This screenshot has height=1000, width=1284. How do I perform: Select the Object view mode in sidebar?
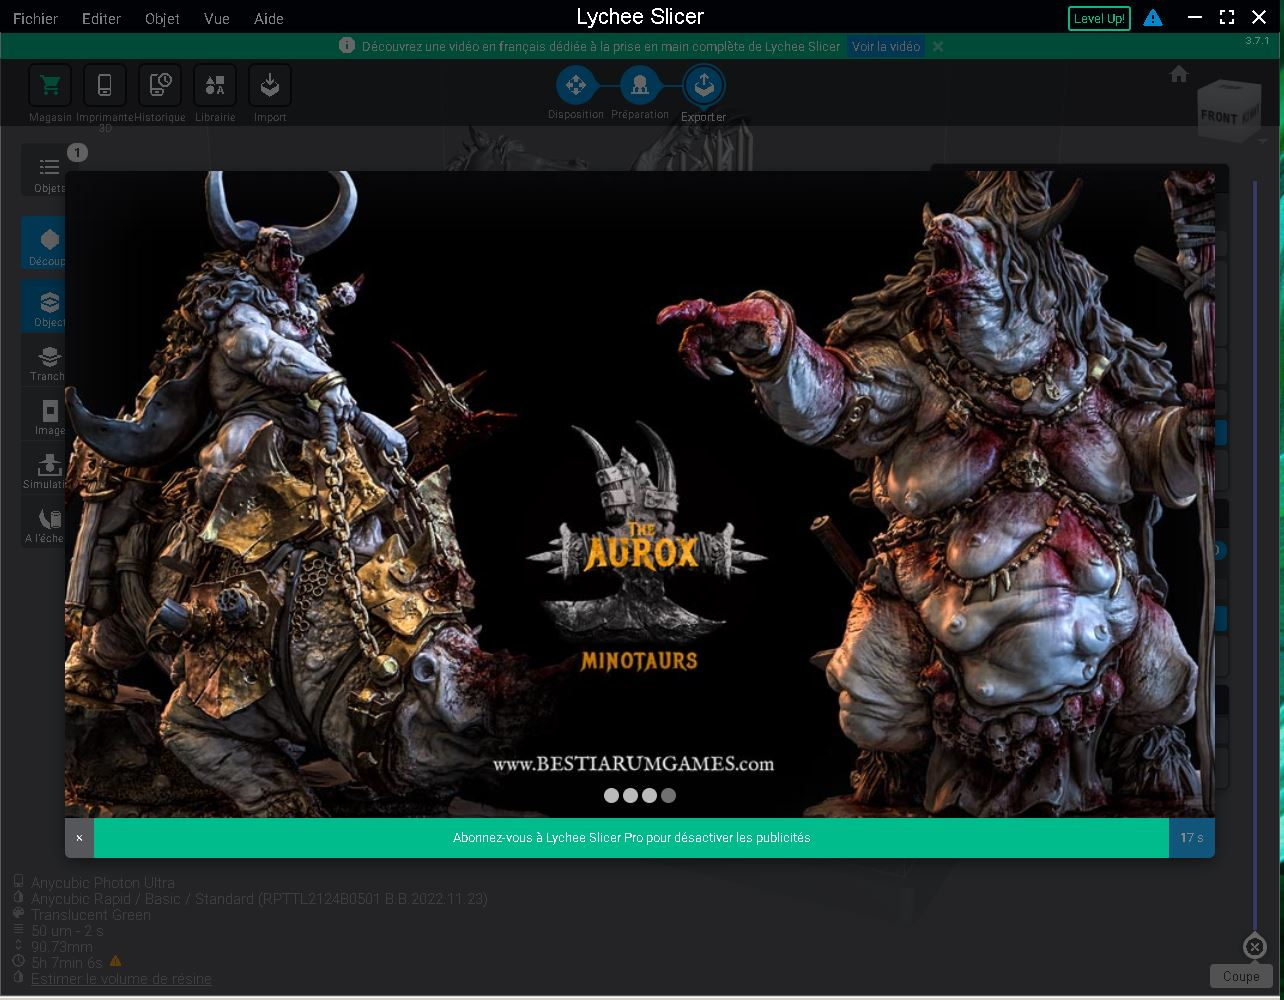[x=44, y=306]
